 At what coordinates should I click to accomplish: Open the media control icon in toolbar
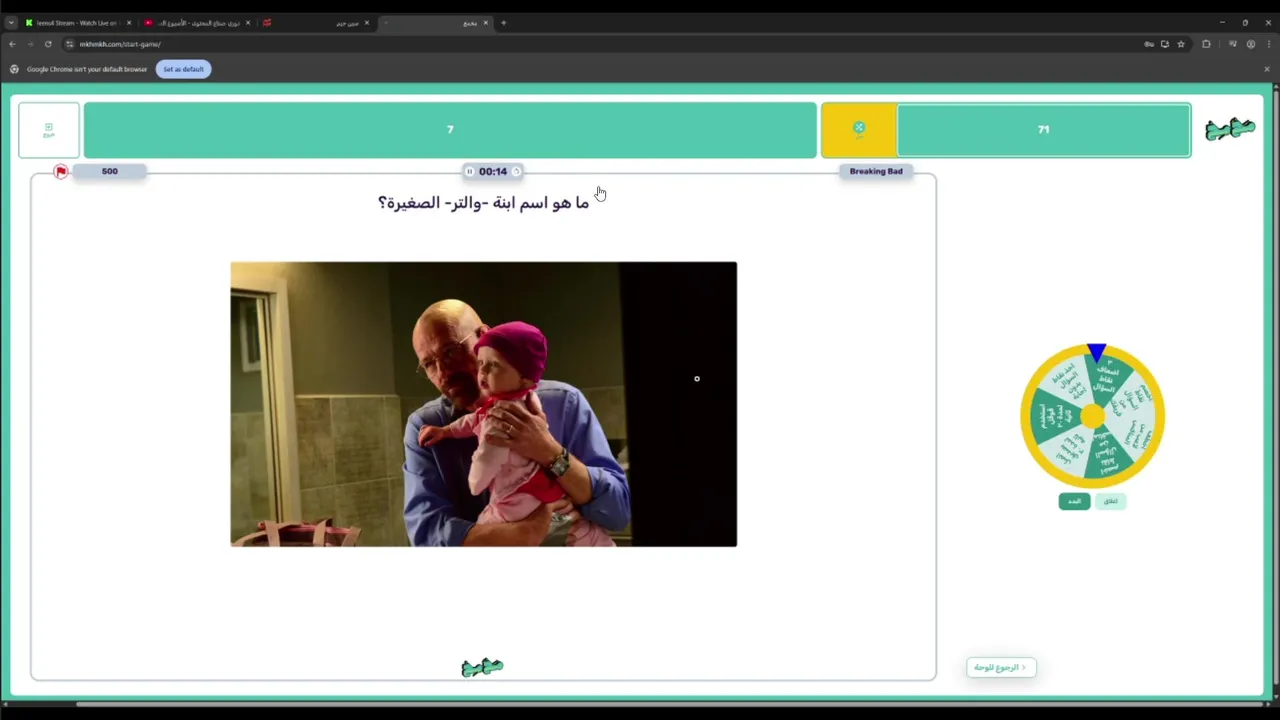point(1232,44)
